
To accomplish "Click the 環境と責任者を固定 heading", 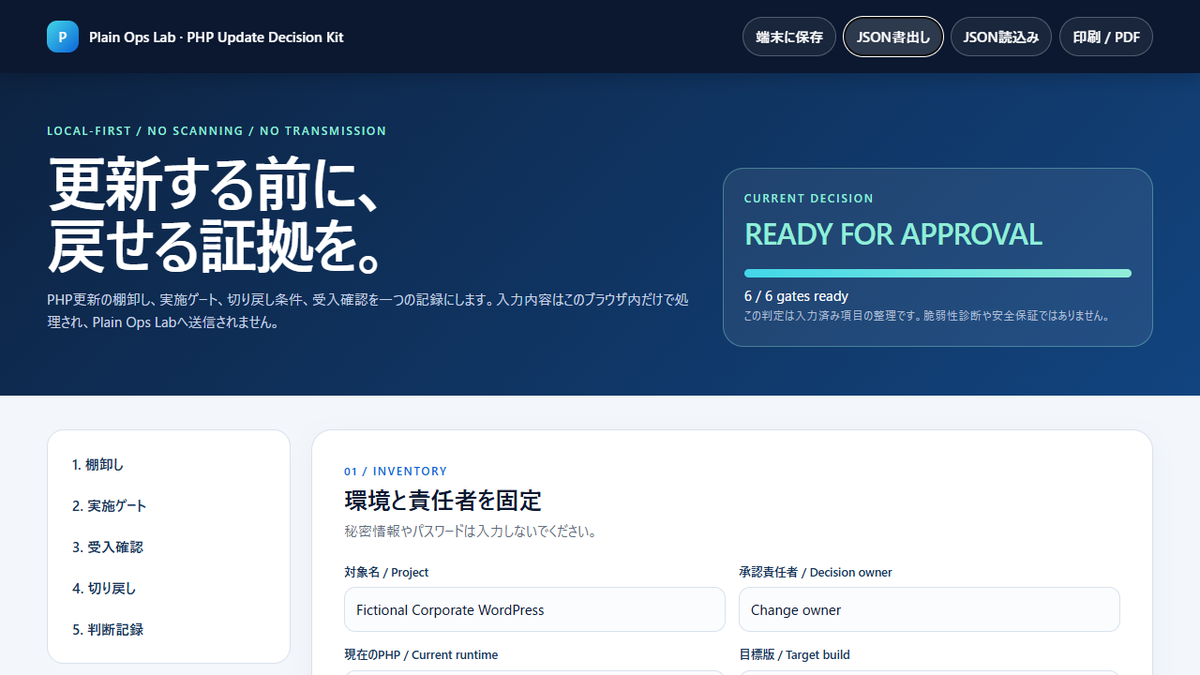I will coord(443,500).
